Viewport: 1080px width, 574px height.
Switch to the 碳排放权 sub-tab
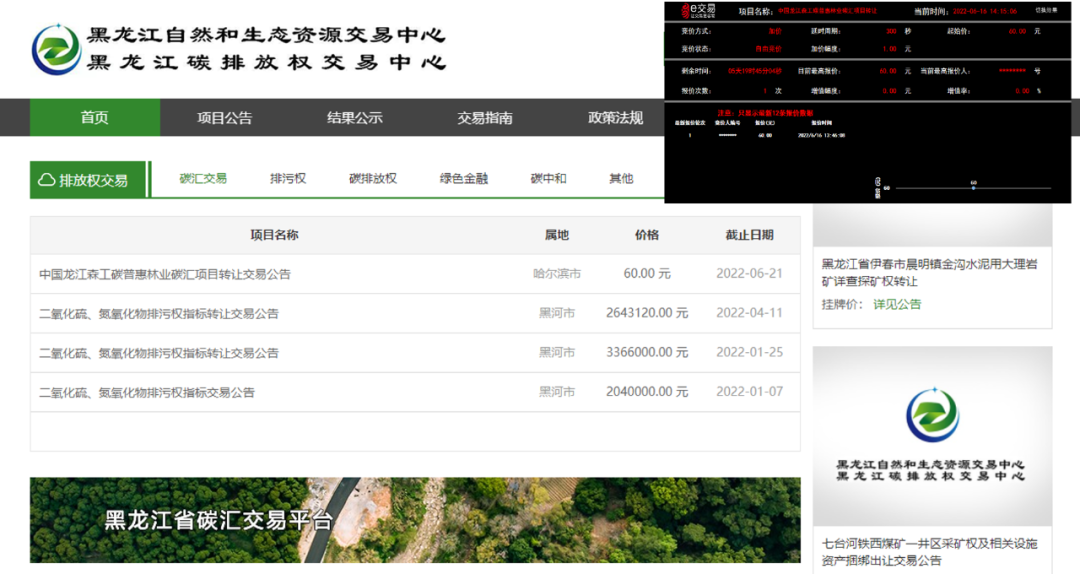tap(373, 178)
